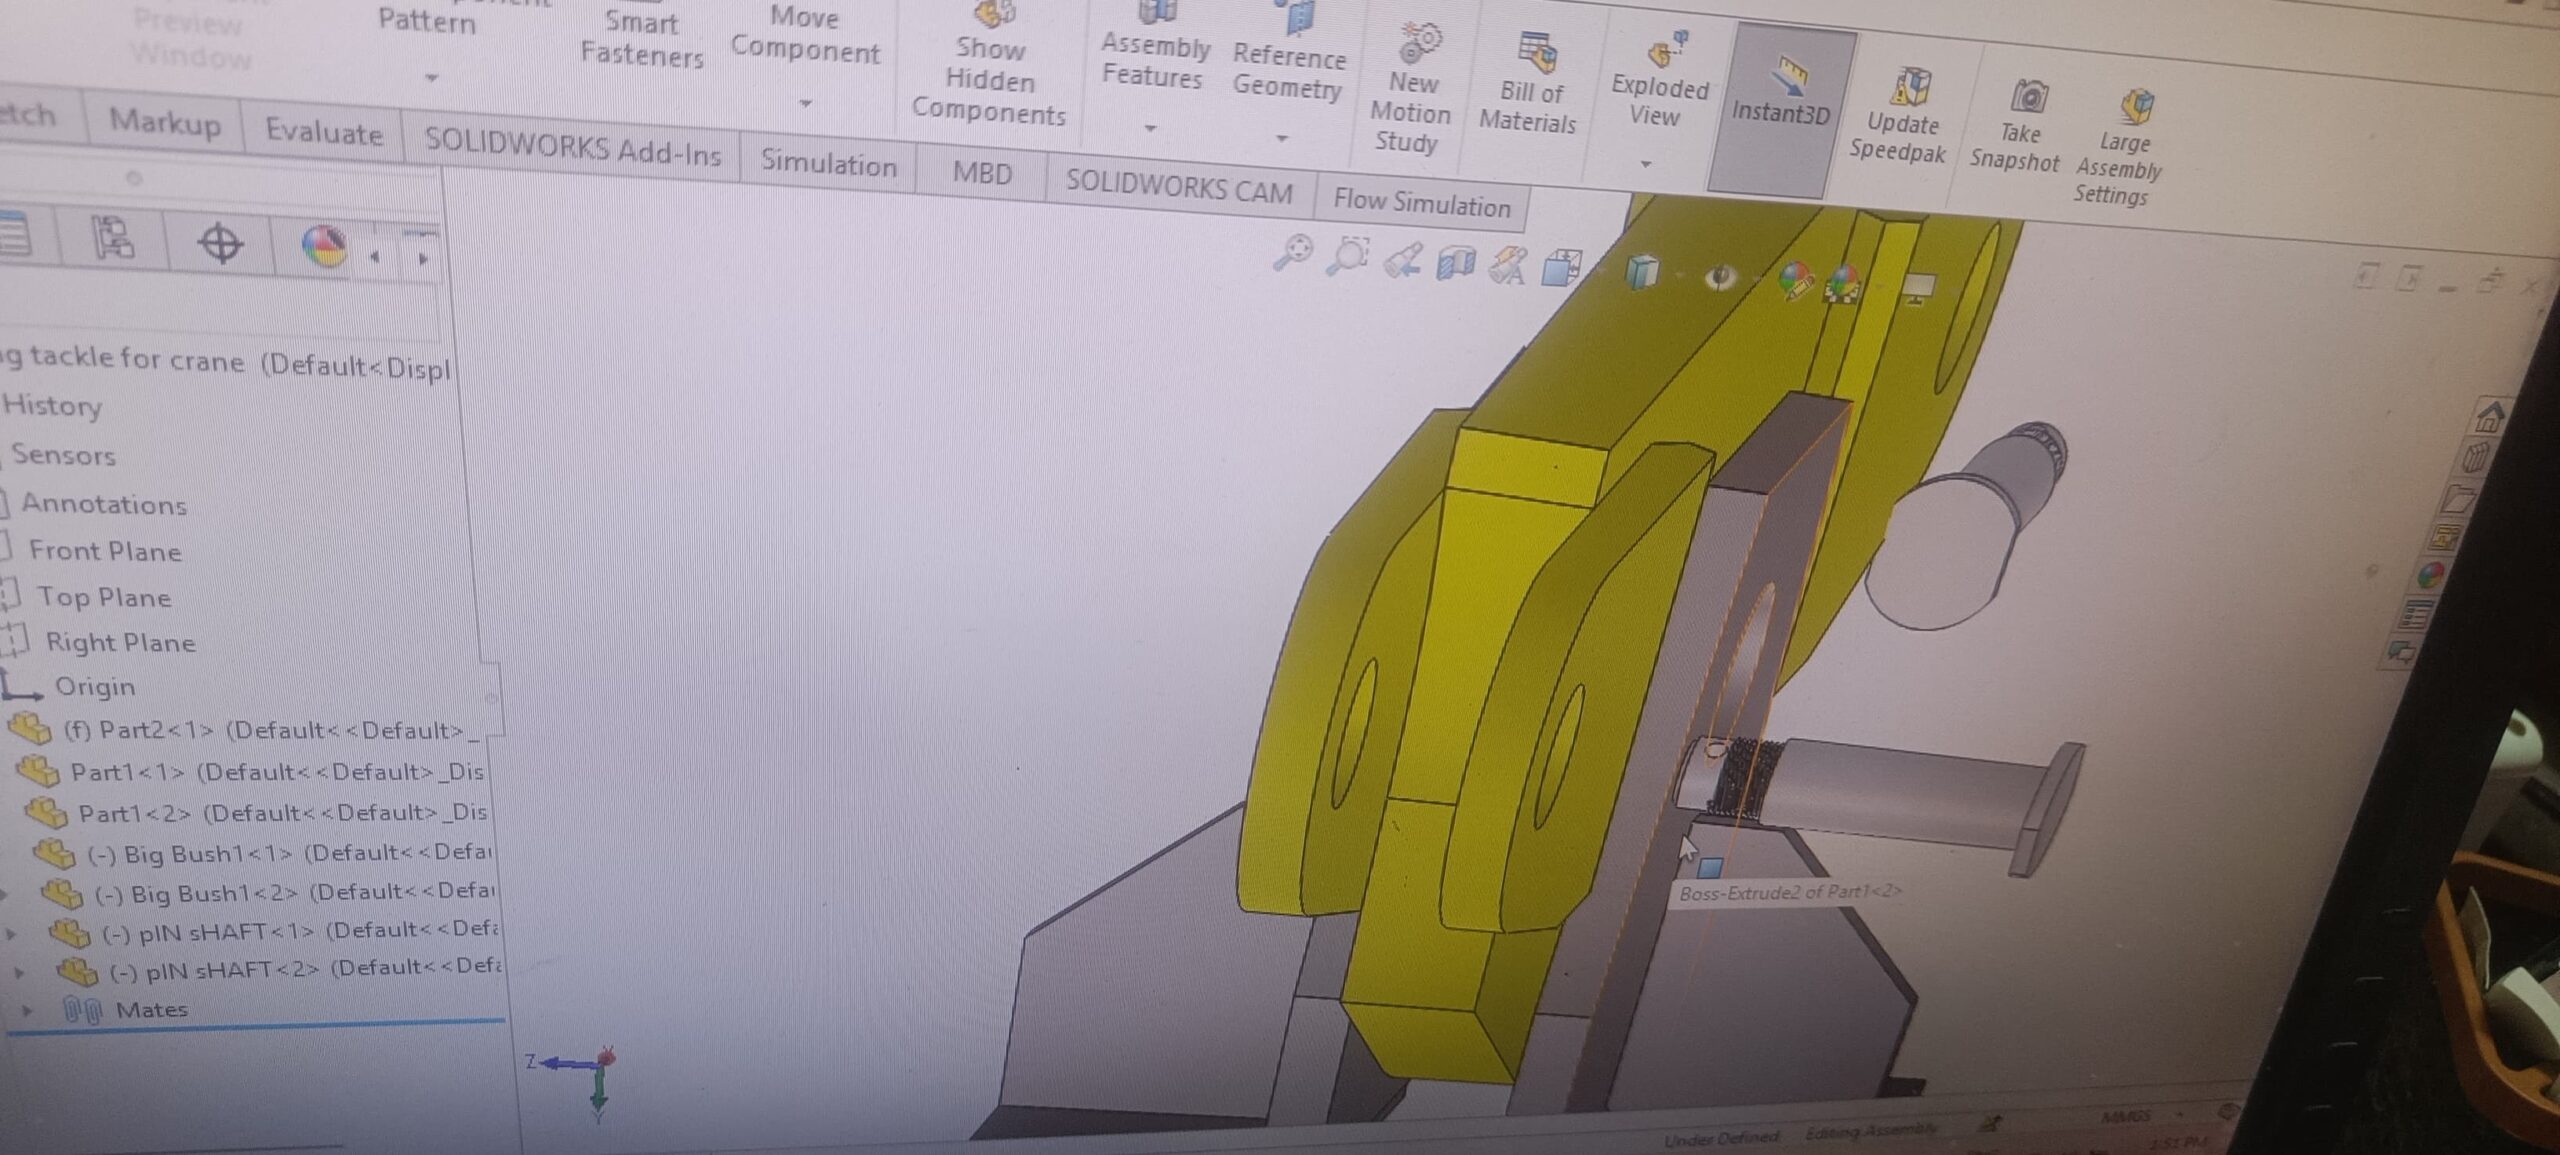Screen dimensions: 2560x1155
Task: Open the DisplayManager tab icon
Action: coord(323,247)
